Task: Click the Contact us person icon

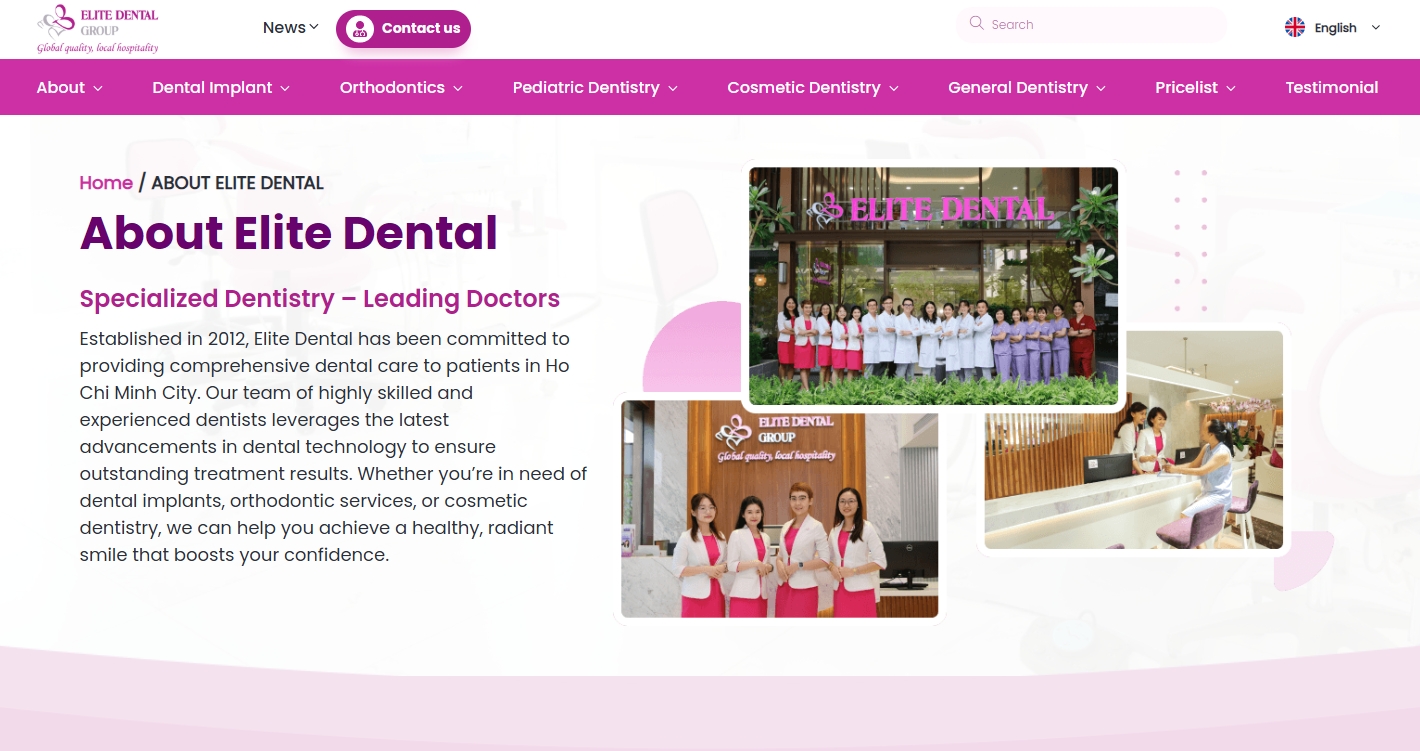Action: pyautogui.click(x=360, y=28)
